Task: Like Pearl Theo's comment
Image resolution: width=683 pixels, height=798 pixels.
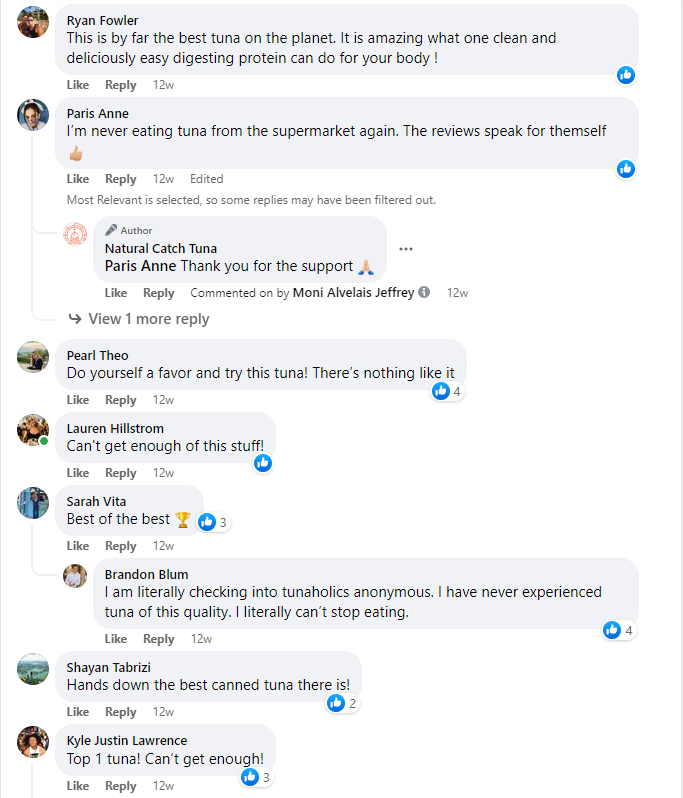Action: click(78, 400)
